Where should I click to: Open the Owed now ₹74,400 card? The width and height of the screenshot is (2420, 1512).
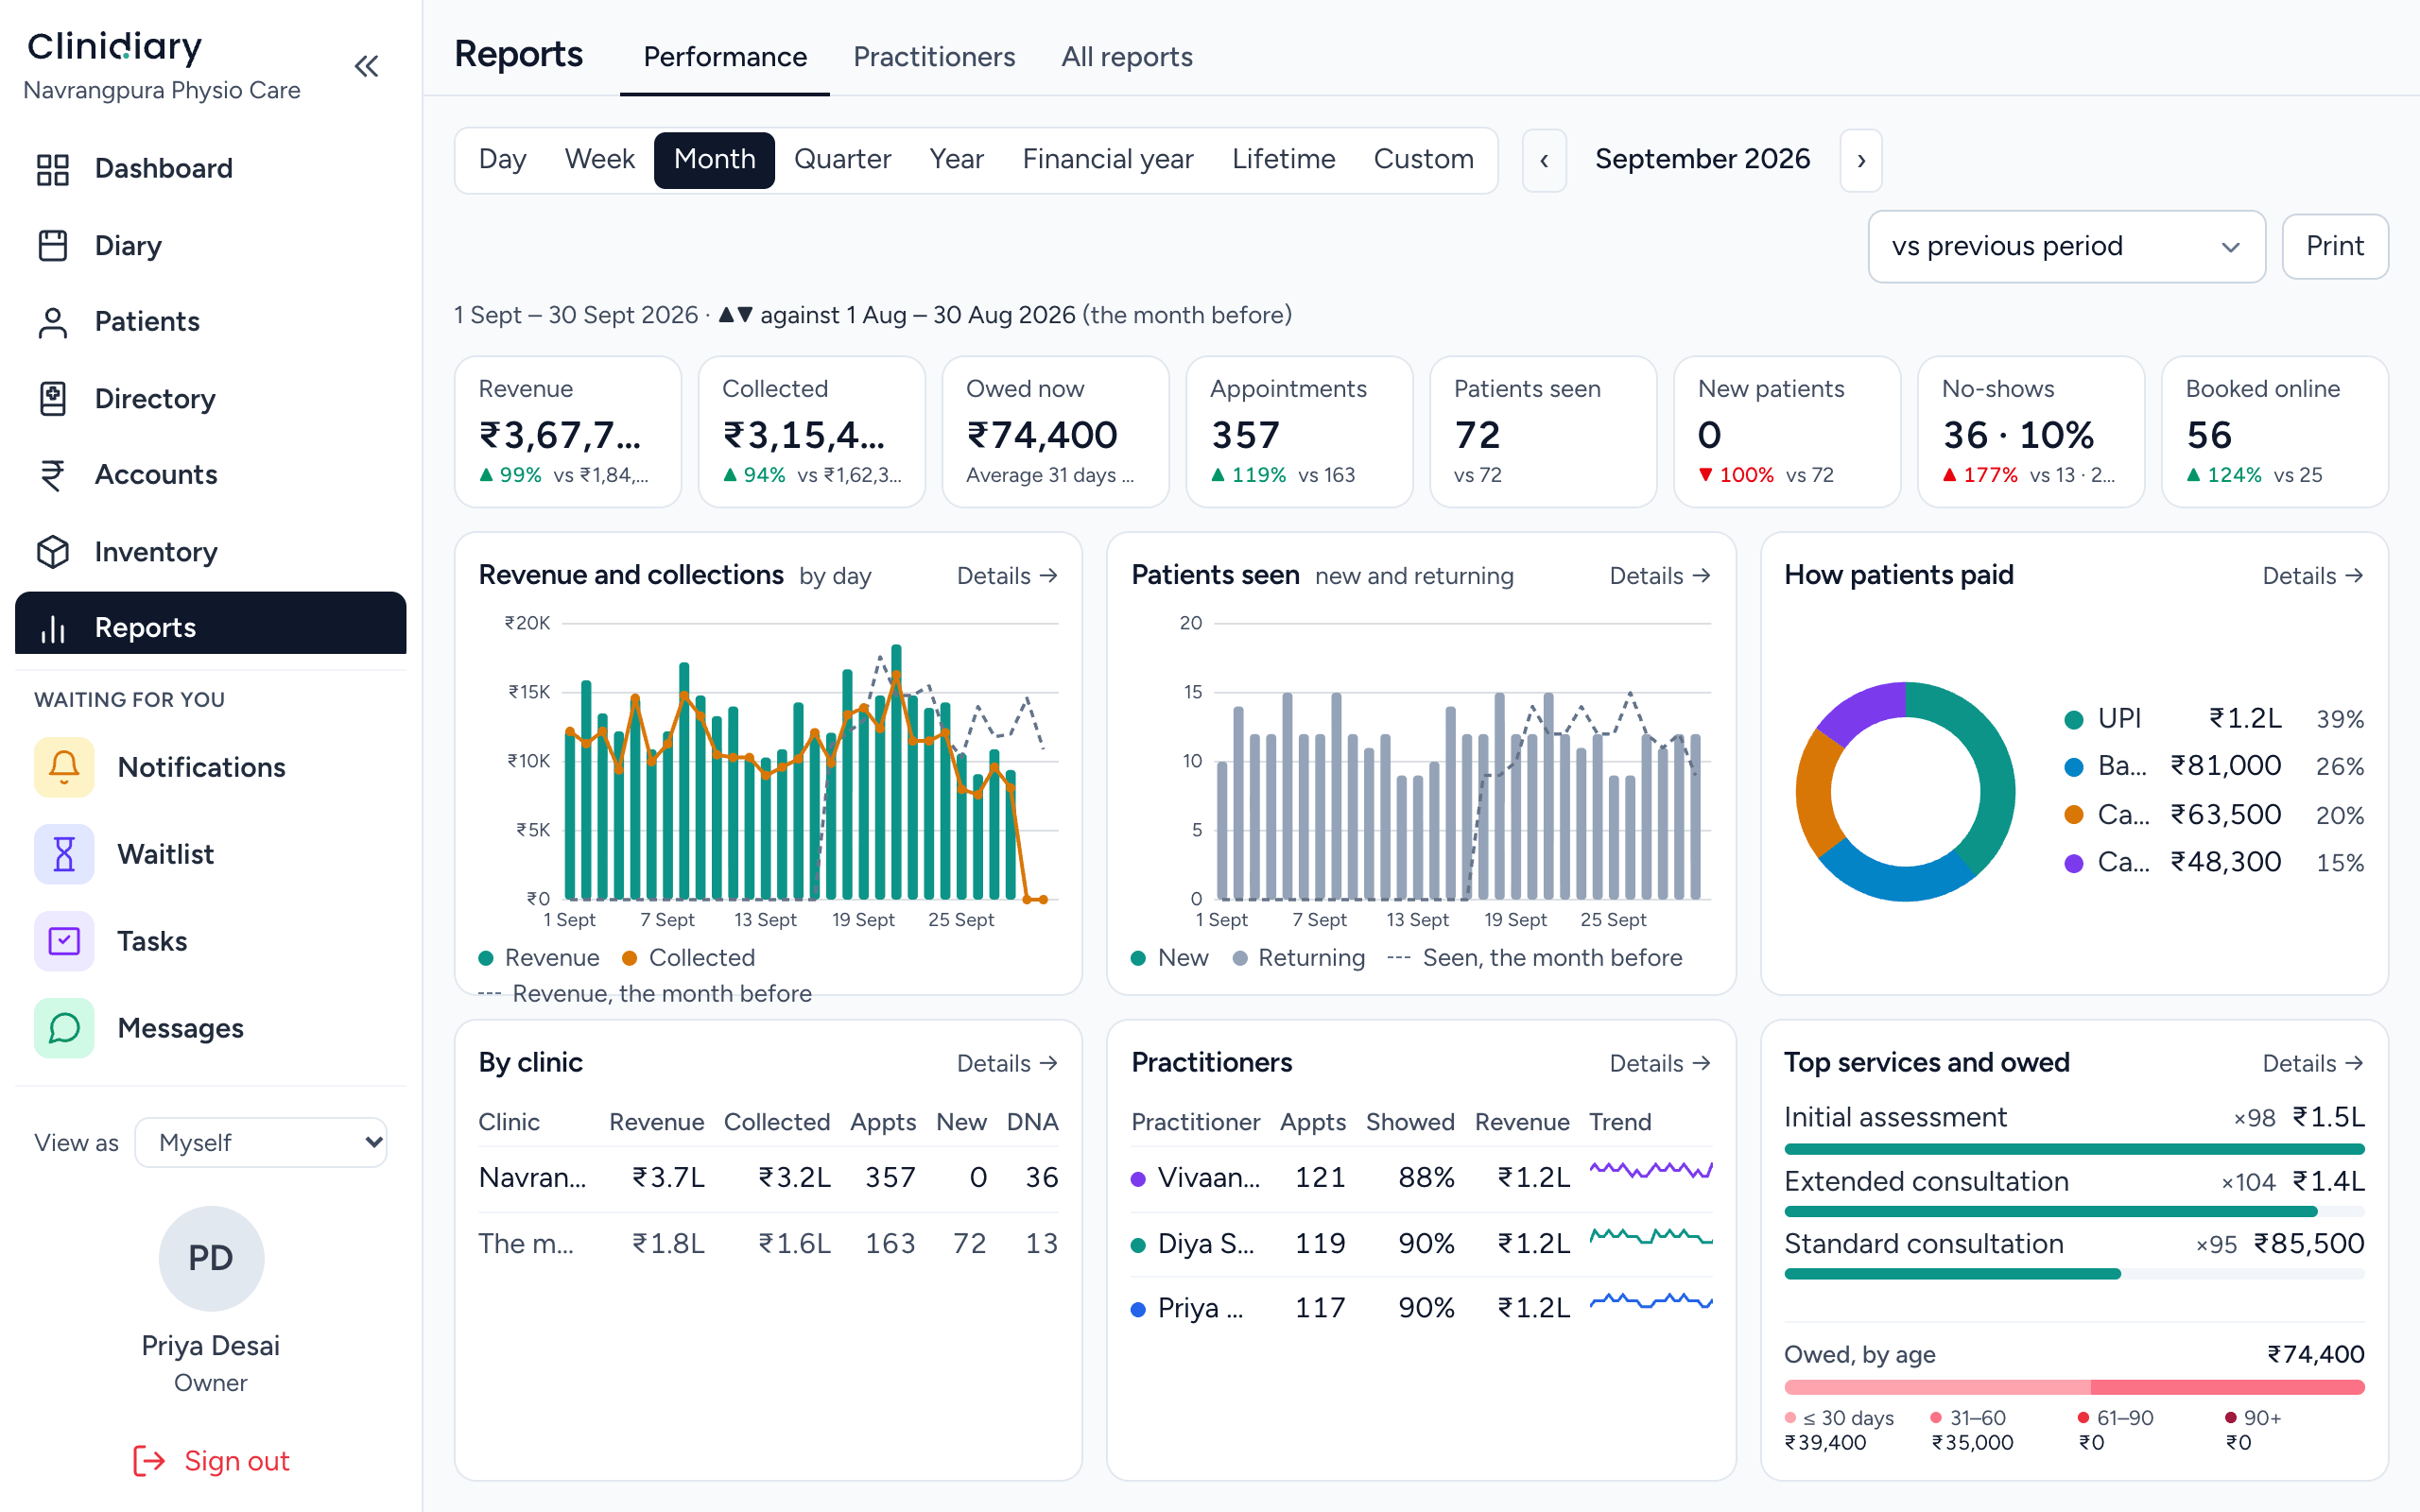[x=1055, y=432]
